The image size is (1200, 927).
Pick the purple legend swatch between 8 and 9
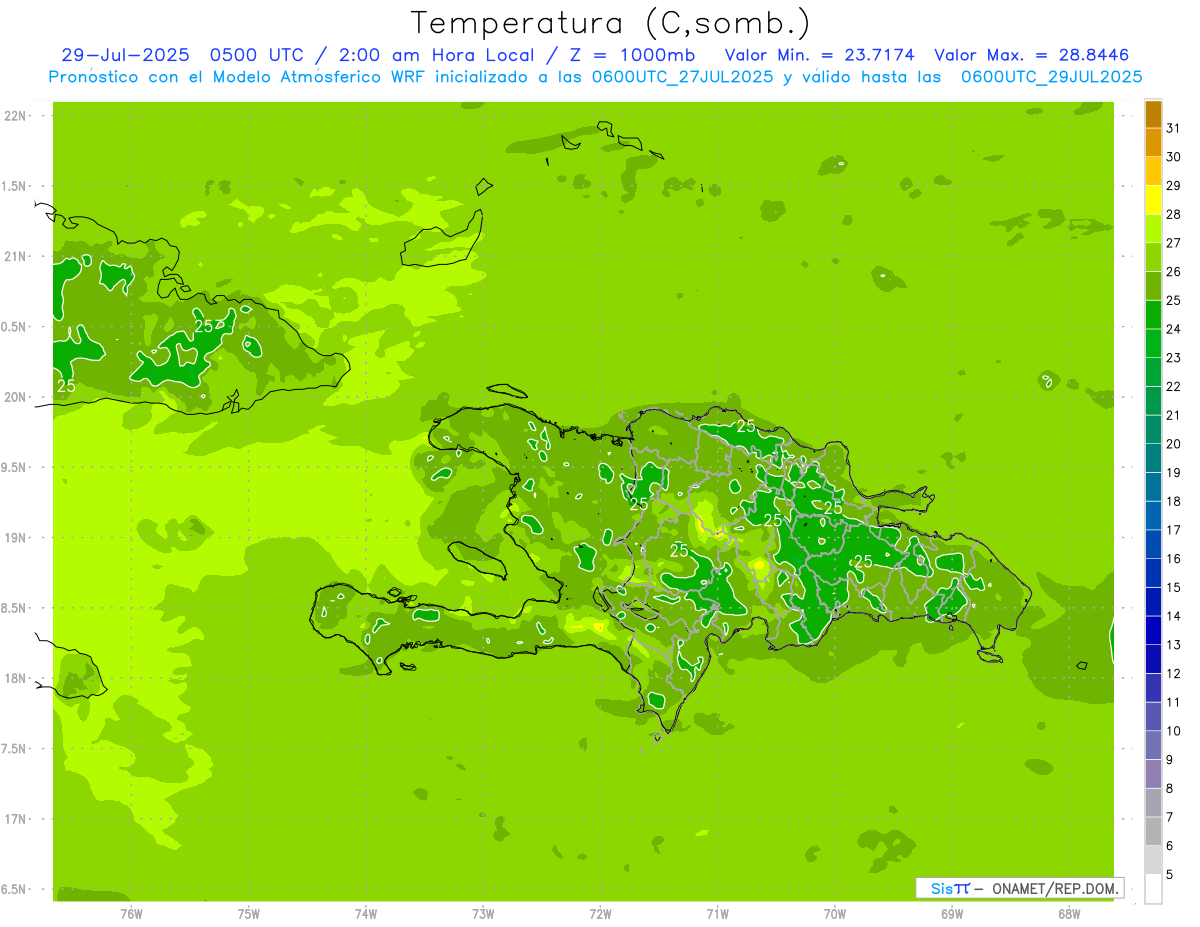pos(1153,774)
